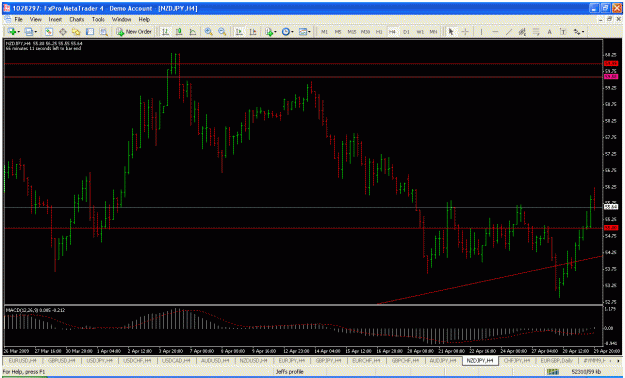Switch to the CHFJPY,H4 chart tab
The width and height of the screenshot is (625, 378).
click(x=517, y=360)
